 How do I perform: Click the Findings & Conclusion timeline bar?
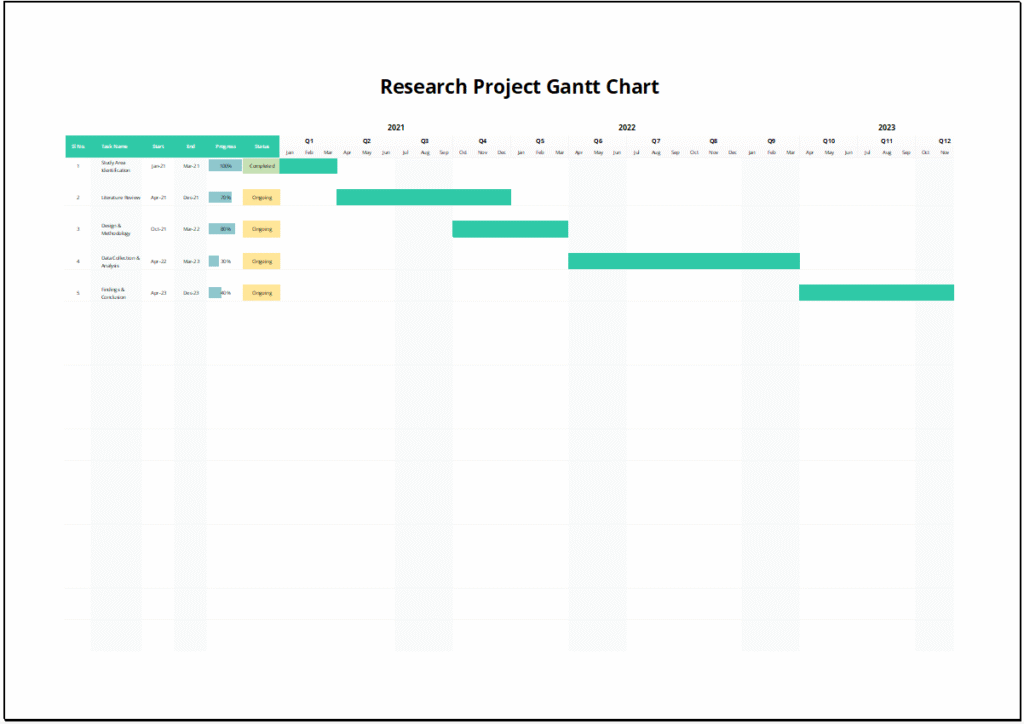(876, 292)
